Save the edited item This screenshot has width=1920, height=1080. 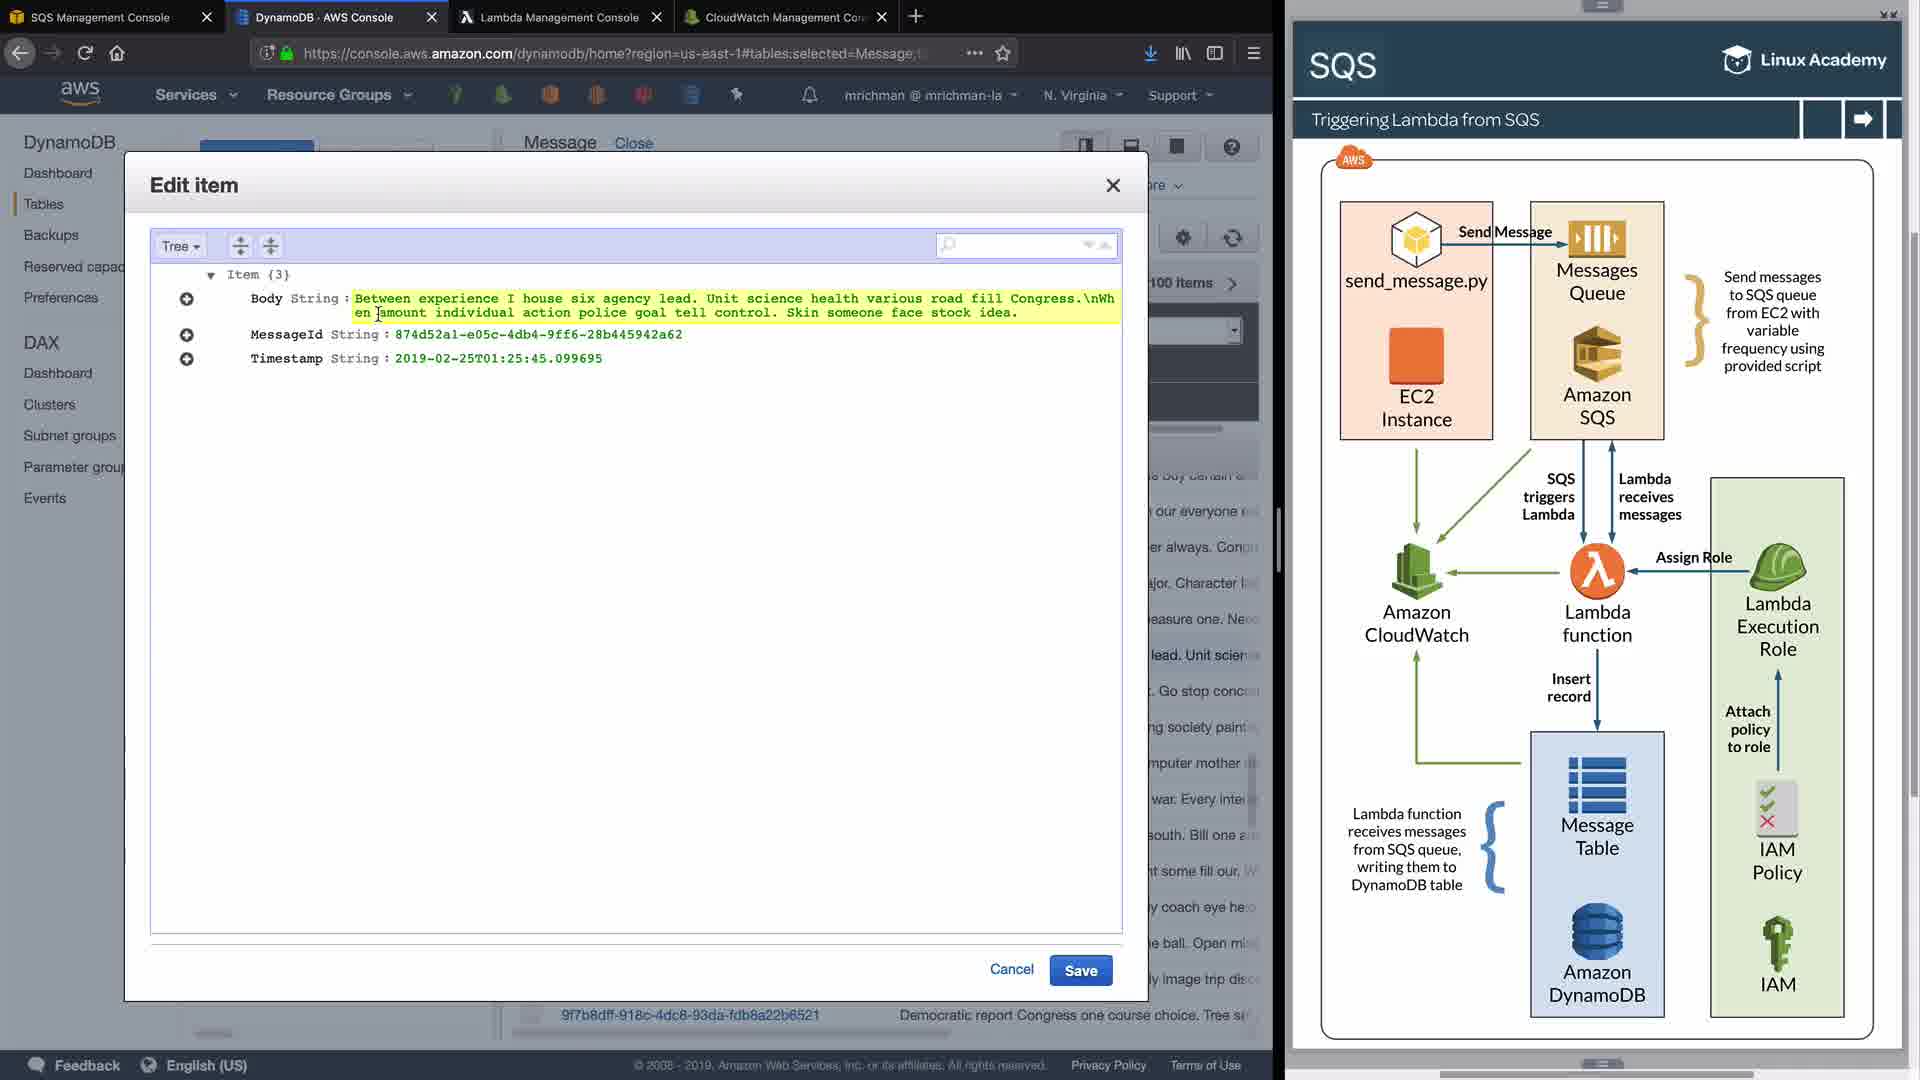(x=1080, y=970)
